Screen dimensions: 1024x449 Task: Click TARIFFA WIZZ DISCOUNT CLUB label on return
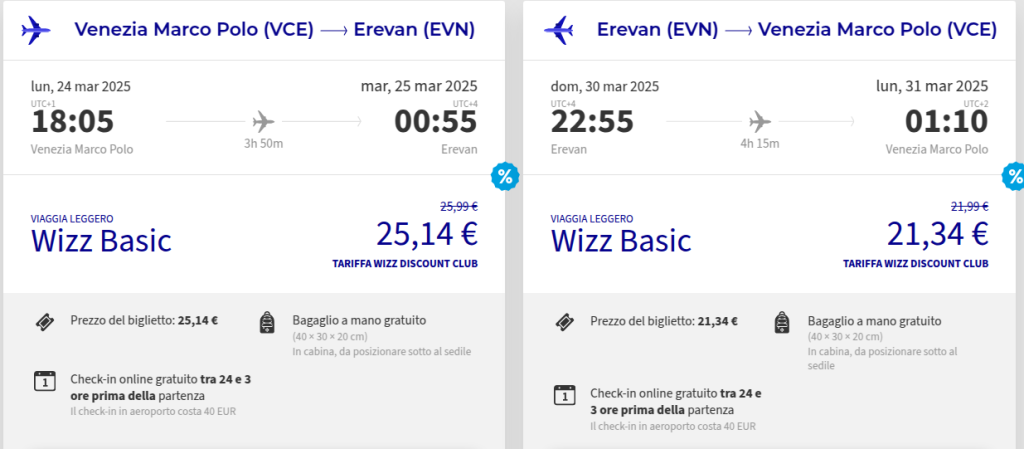pos(915,264)
